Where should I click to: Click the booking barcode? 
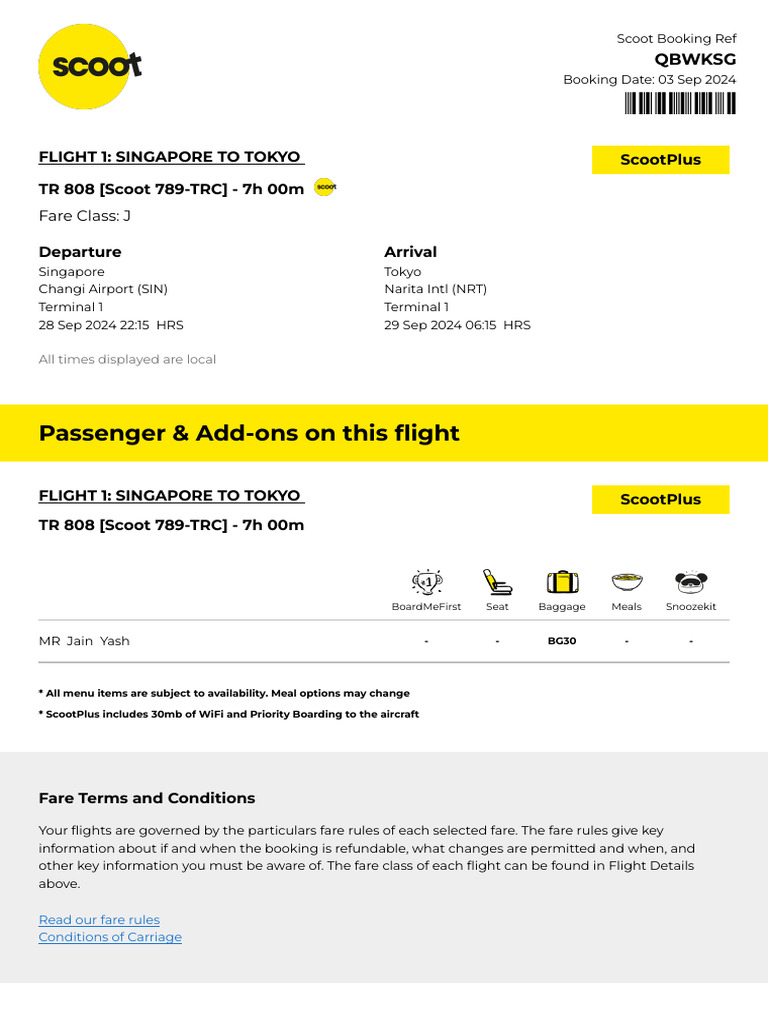point(680,103)
